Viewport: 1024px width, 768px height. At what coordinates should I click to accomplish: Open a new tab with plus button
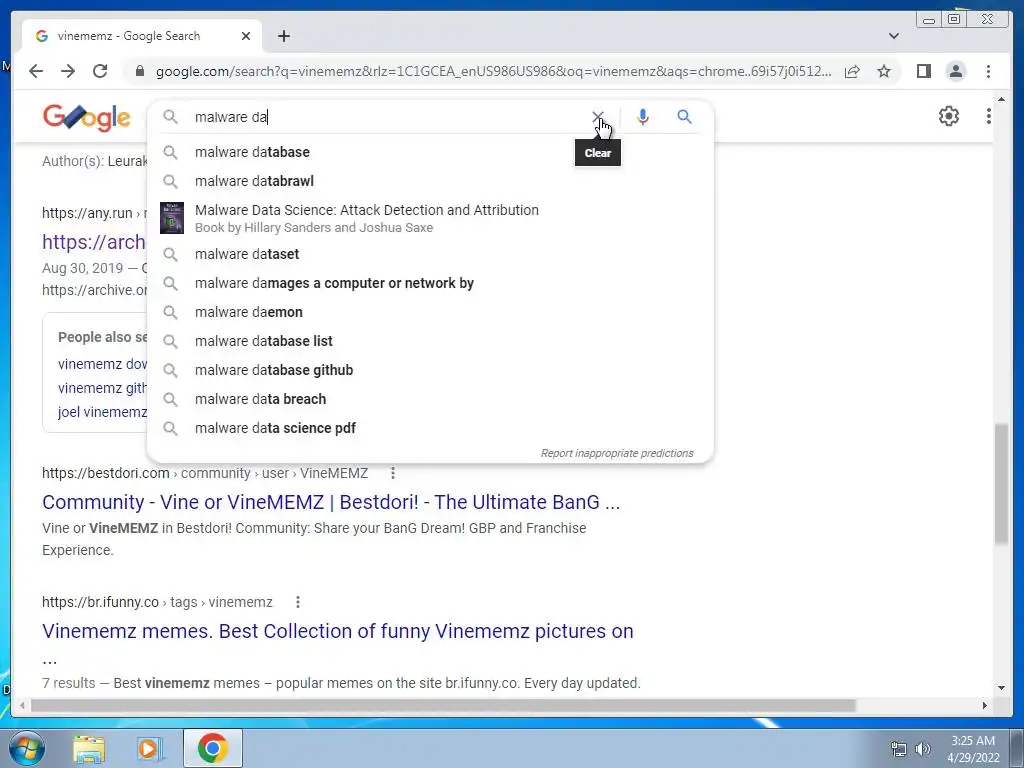click(283, 36)
